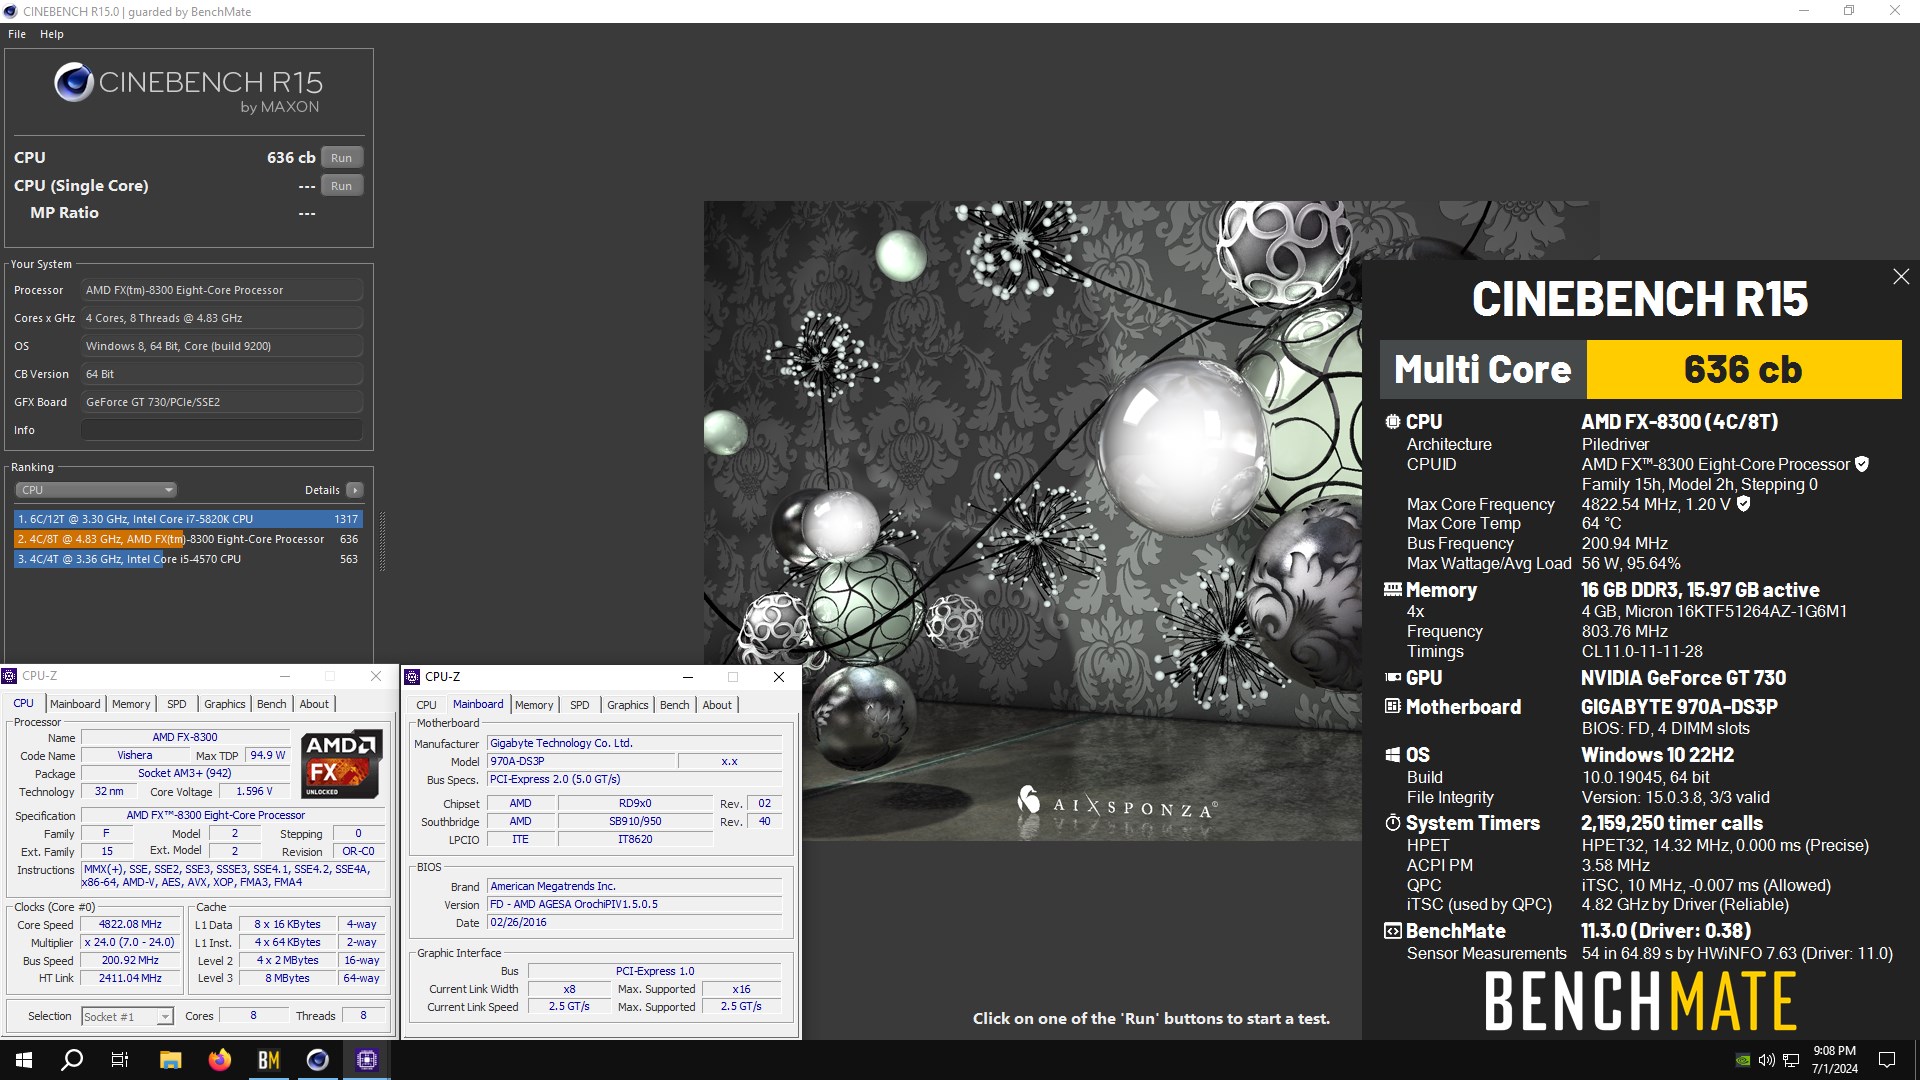Switch to Memory tab in left CPU-Z
The height and width of the screenshot is (1080, 1920).
131,704
